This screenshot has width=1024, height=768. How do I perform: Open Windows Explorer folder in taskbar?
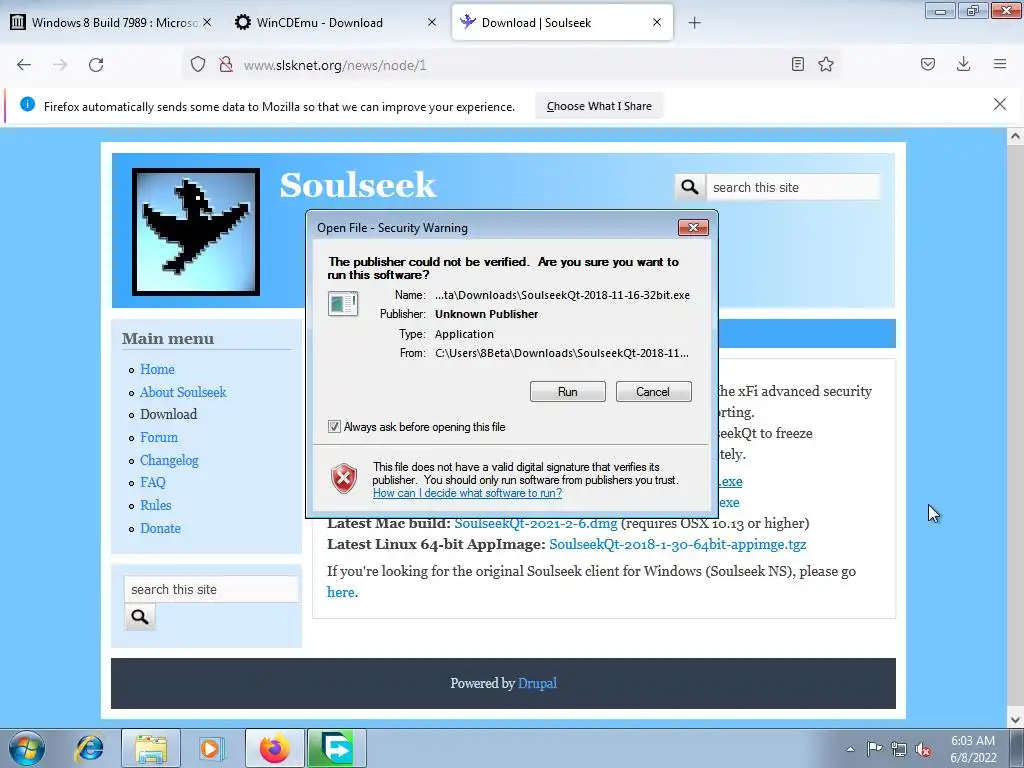coord(151,748)
